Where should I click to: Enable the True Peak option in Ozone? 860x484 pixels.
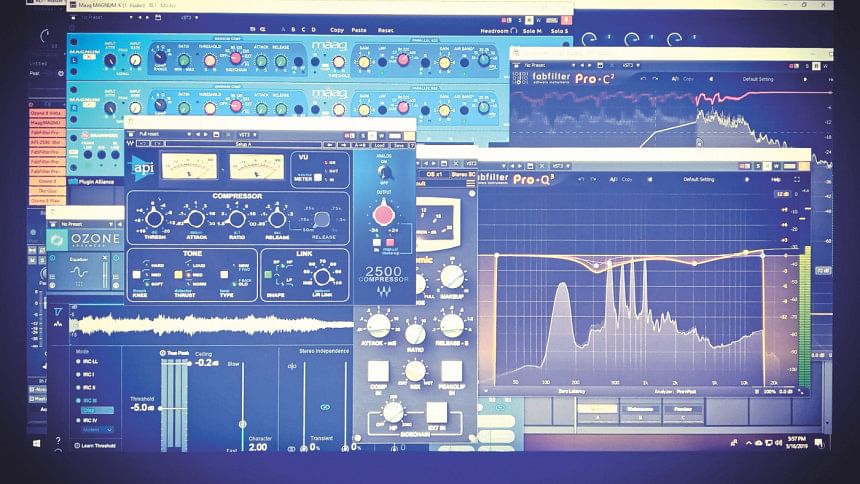[163, 353]
